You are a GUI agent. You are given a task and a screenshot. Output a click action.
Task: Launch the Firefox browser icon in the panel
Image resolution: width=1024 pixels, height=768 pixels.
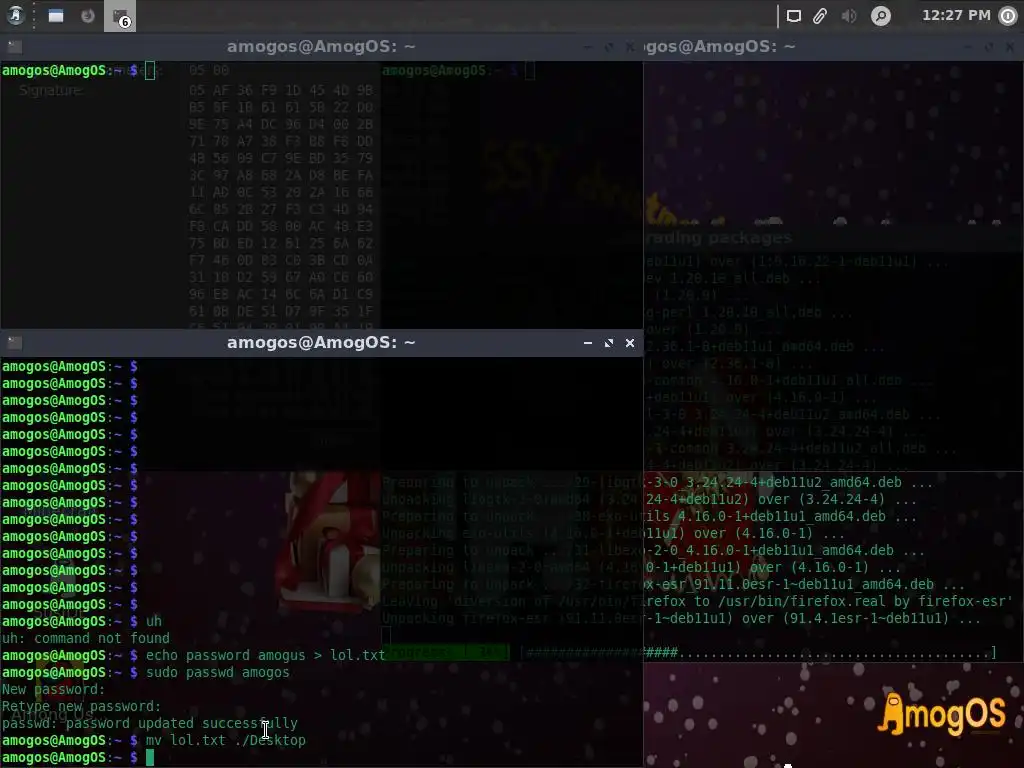click(88, 16)
